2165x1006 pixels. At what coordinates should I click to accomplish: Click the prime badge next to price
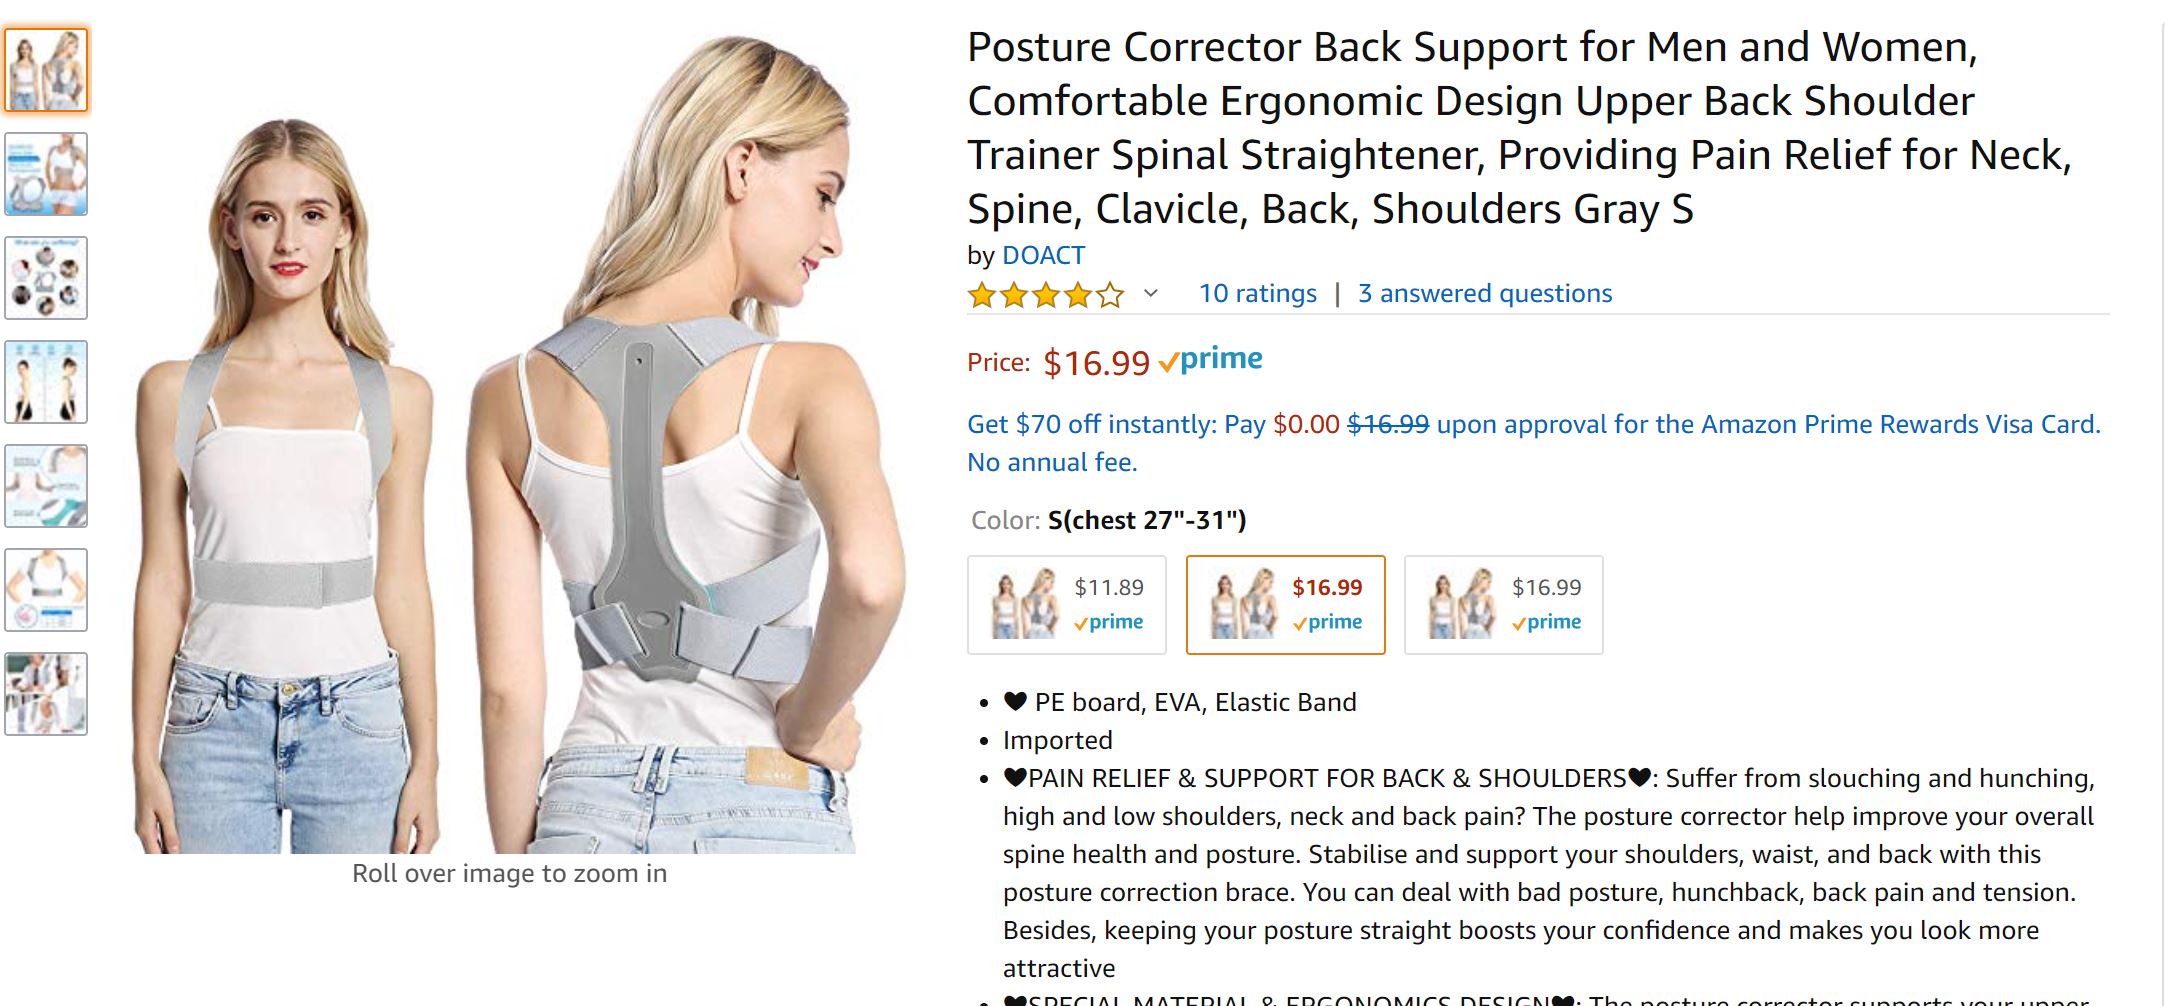(x=1211, y=360)
